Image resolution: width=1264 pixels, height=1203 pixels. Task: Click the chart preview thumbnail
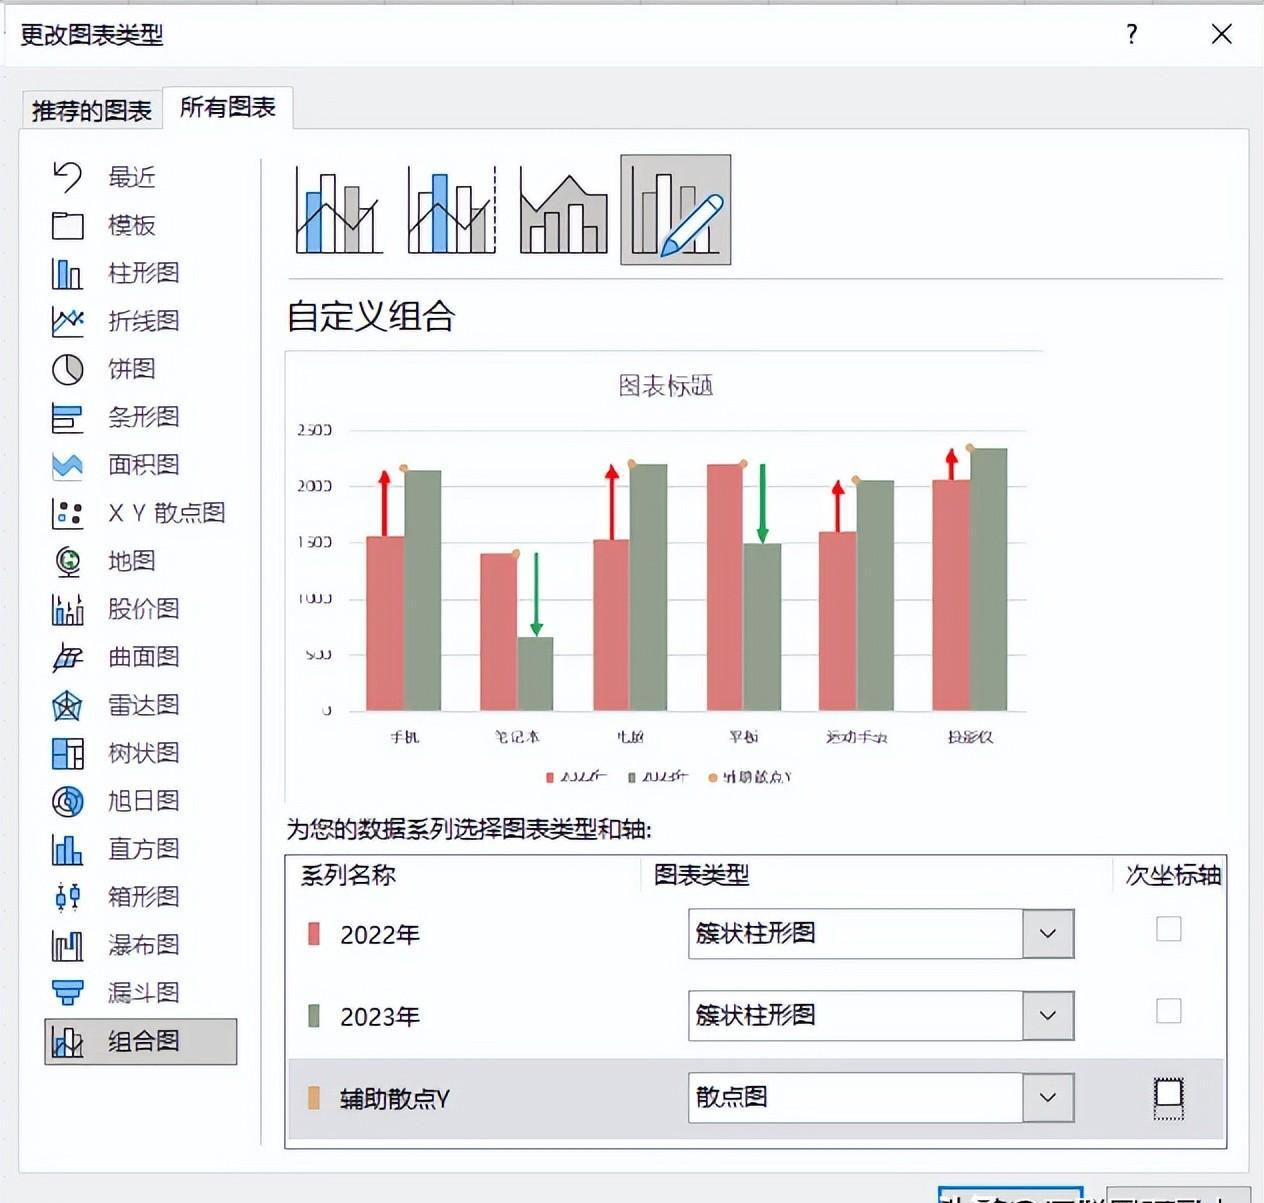click(x=664, y=576)
